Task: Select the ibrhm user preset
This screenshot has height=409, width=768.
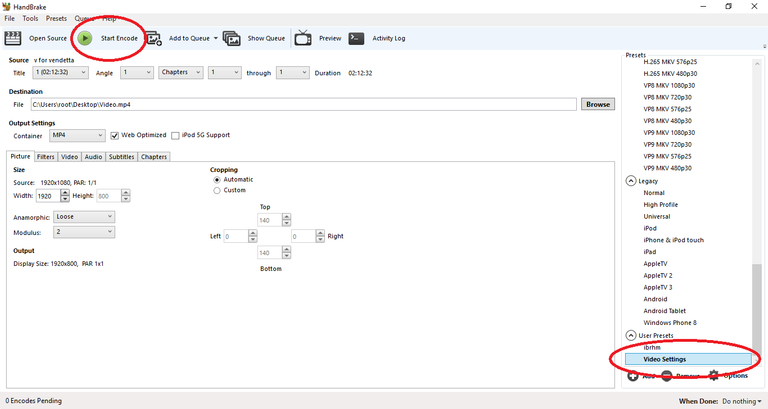Action: pos(652,347)
